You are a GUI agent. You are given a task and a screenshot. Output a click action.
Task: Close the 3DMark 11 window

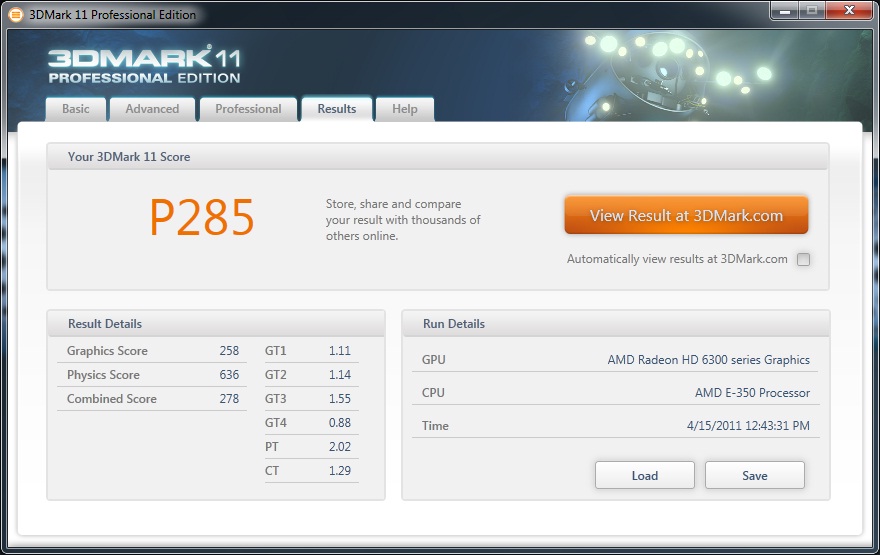[x=850, y=11]
